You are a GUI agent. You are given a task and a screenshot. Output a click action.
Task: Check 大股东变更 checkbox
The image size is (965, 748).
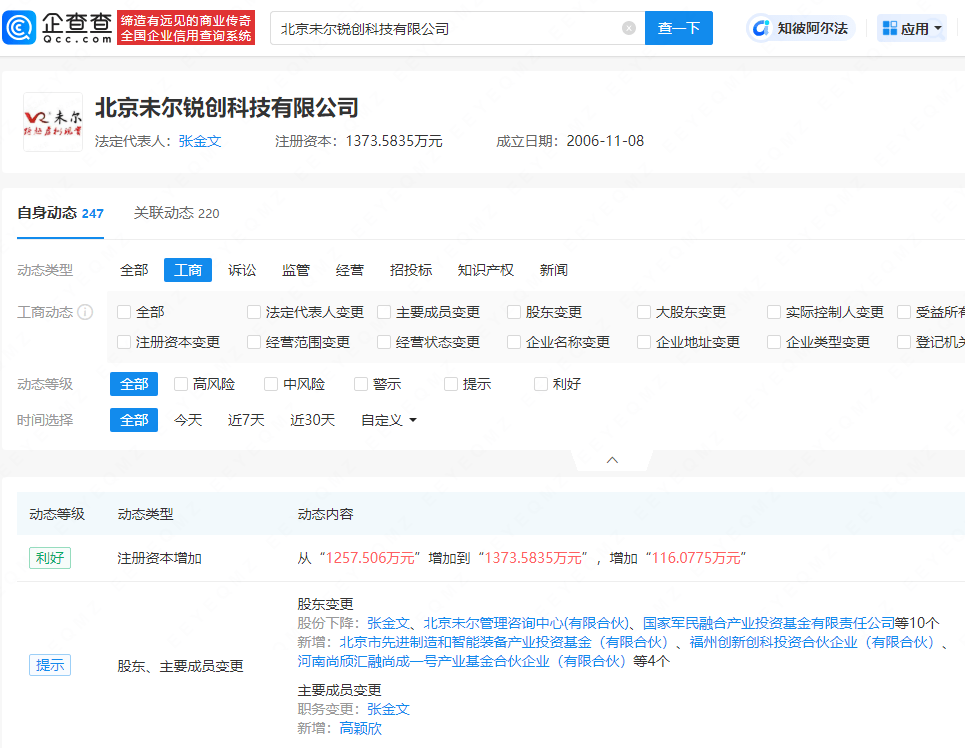[x=644, y=313]
